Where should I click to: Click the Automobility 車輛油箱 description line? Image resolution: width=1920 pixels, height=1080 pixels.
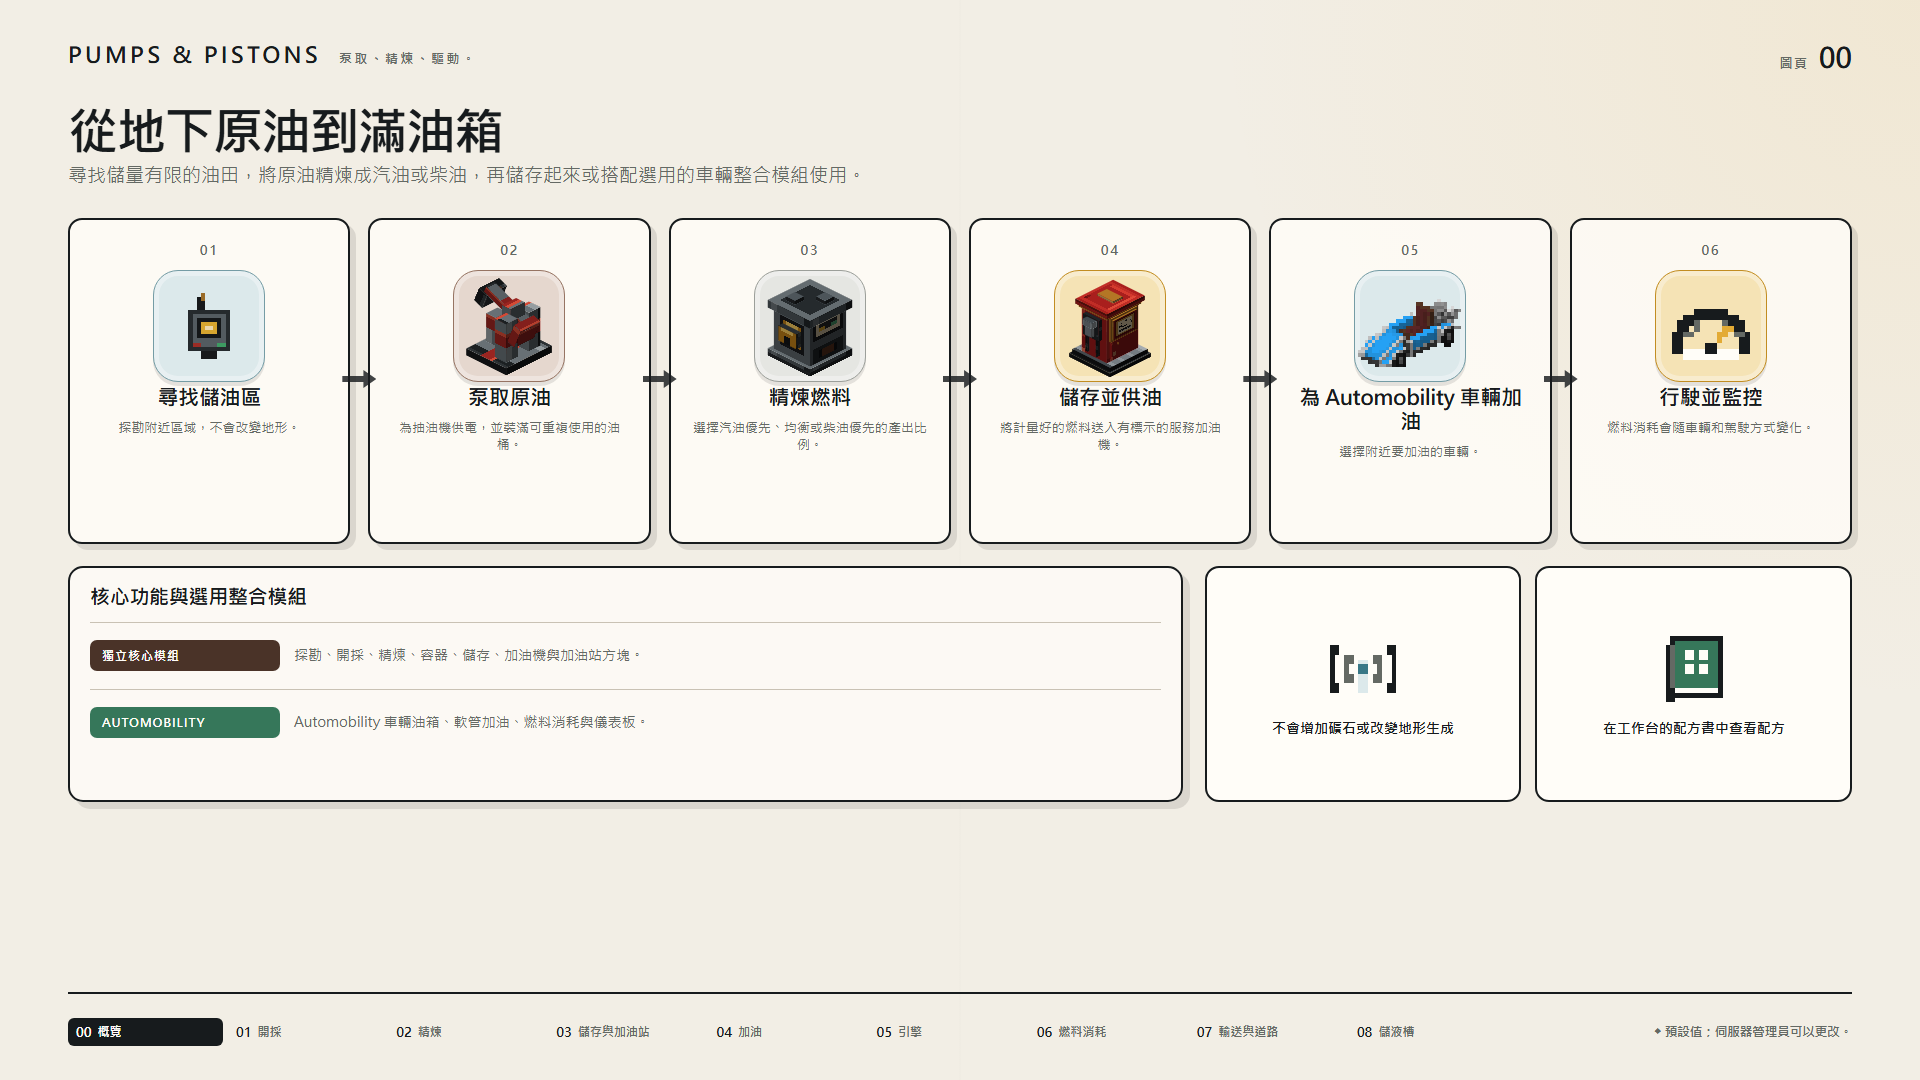470,722
